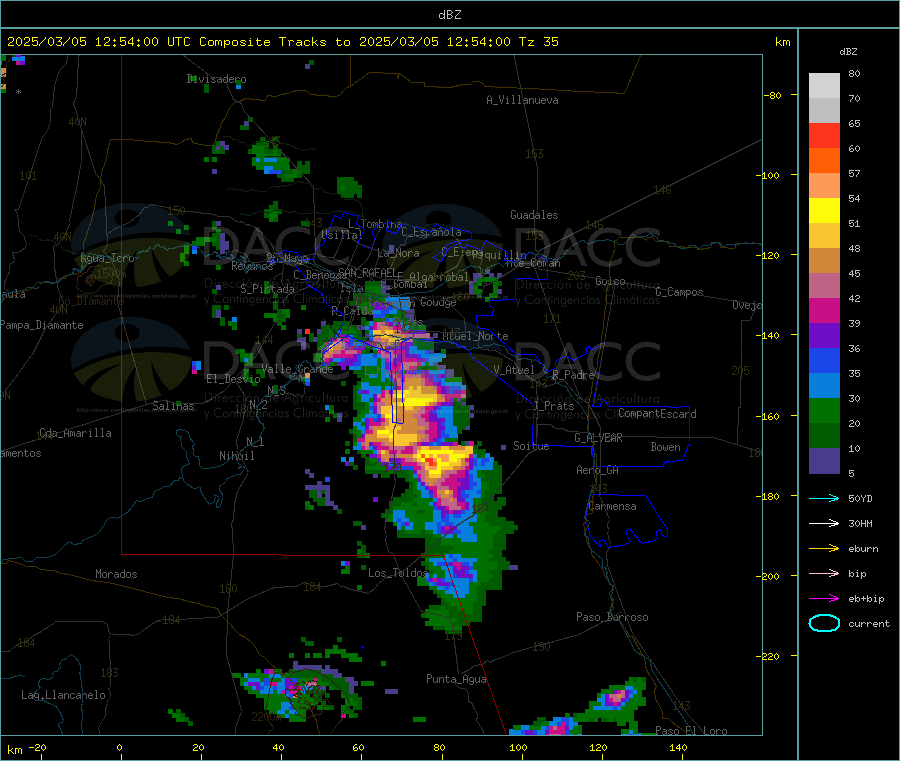
Task: Click the Paso_Barroso label
Action: pos(612,617)
